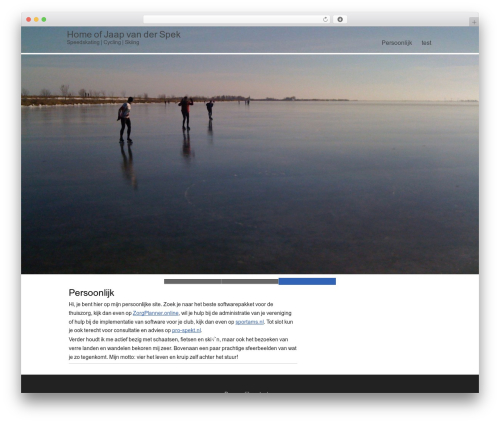Click the ice skating hero image
Image resolution: width=500 pixels, height=423 pixels.
pyautogui.click(x=250, y=164)
